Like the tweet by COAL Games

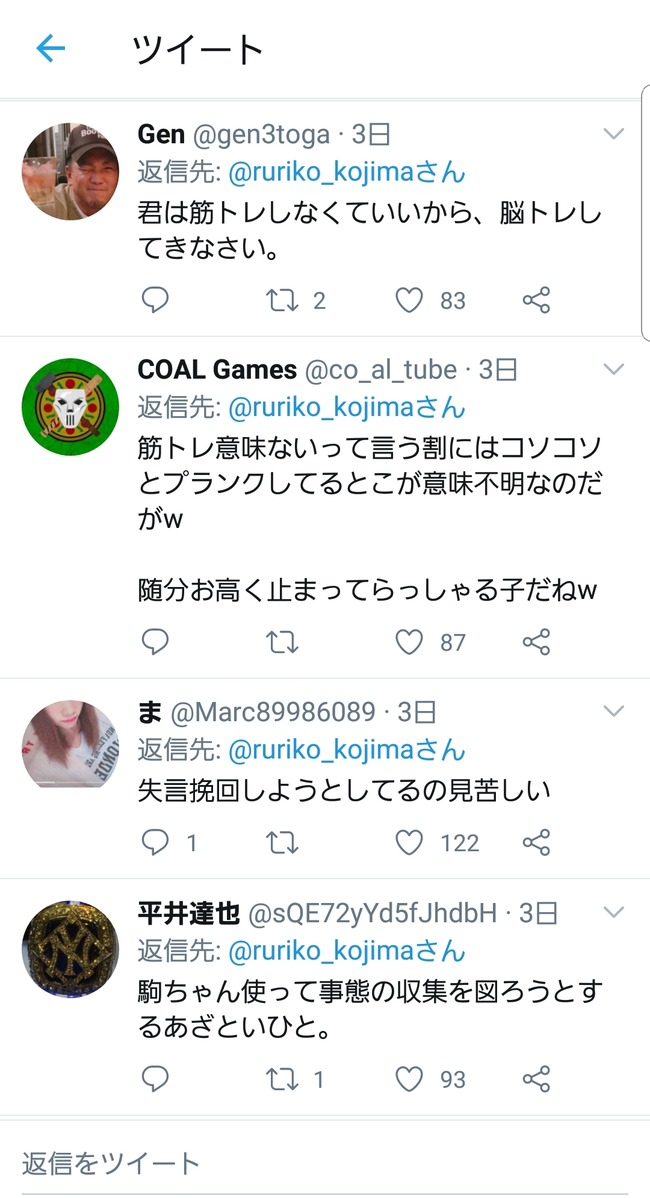(409, 643)
